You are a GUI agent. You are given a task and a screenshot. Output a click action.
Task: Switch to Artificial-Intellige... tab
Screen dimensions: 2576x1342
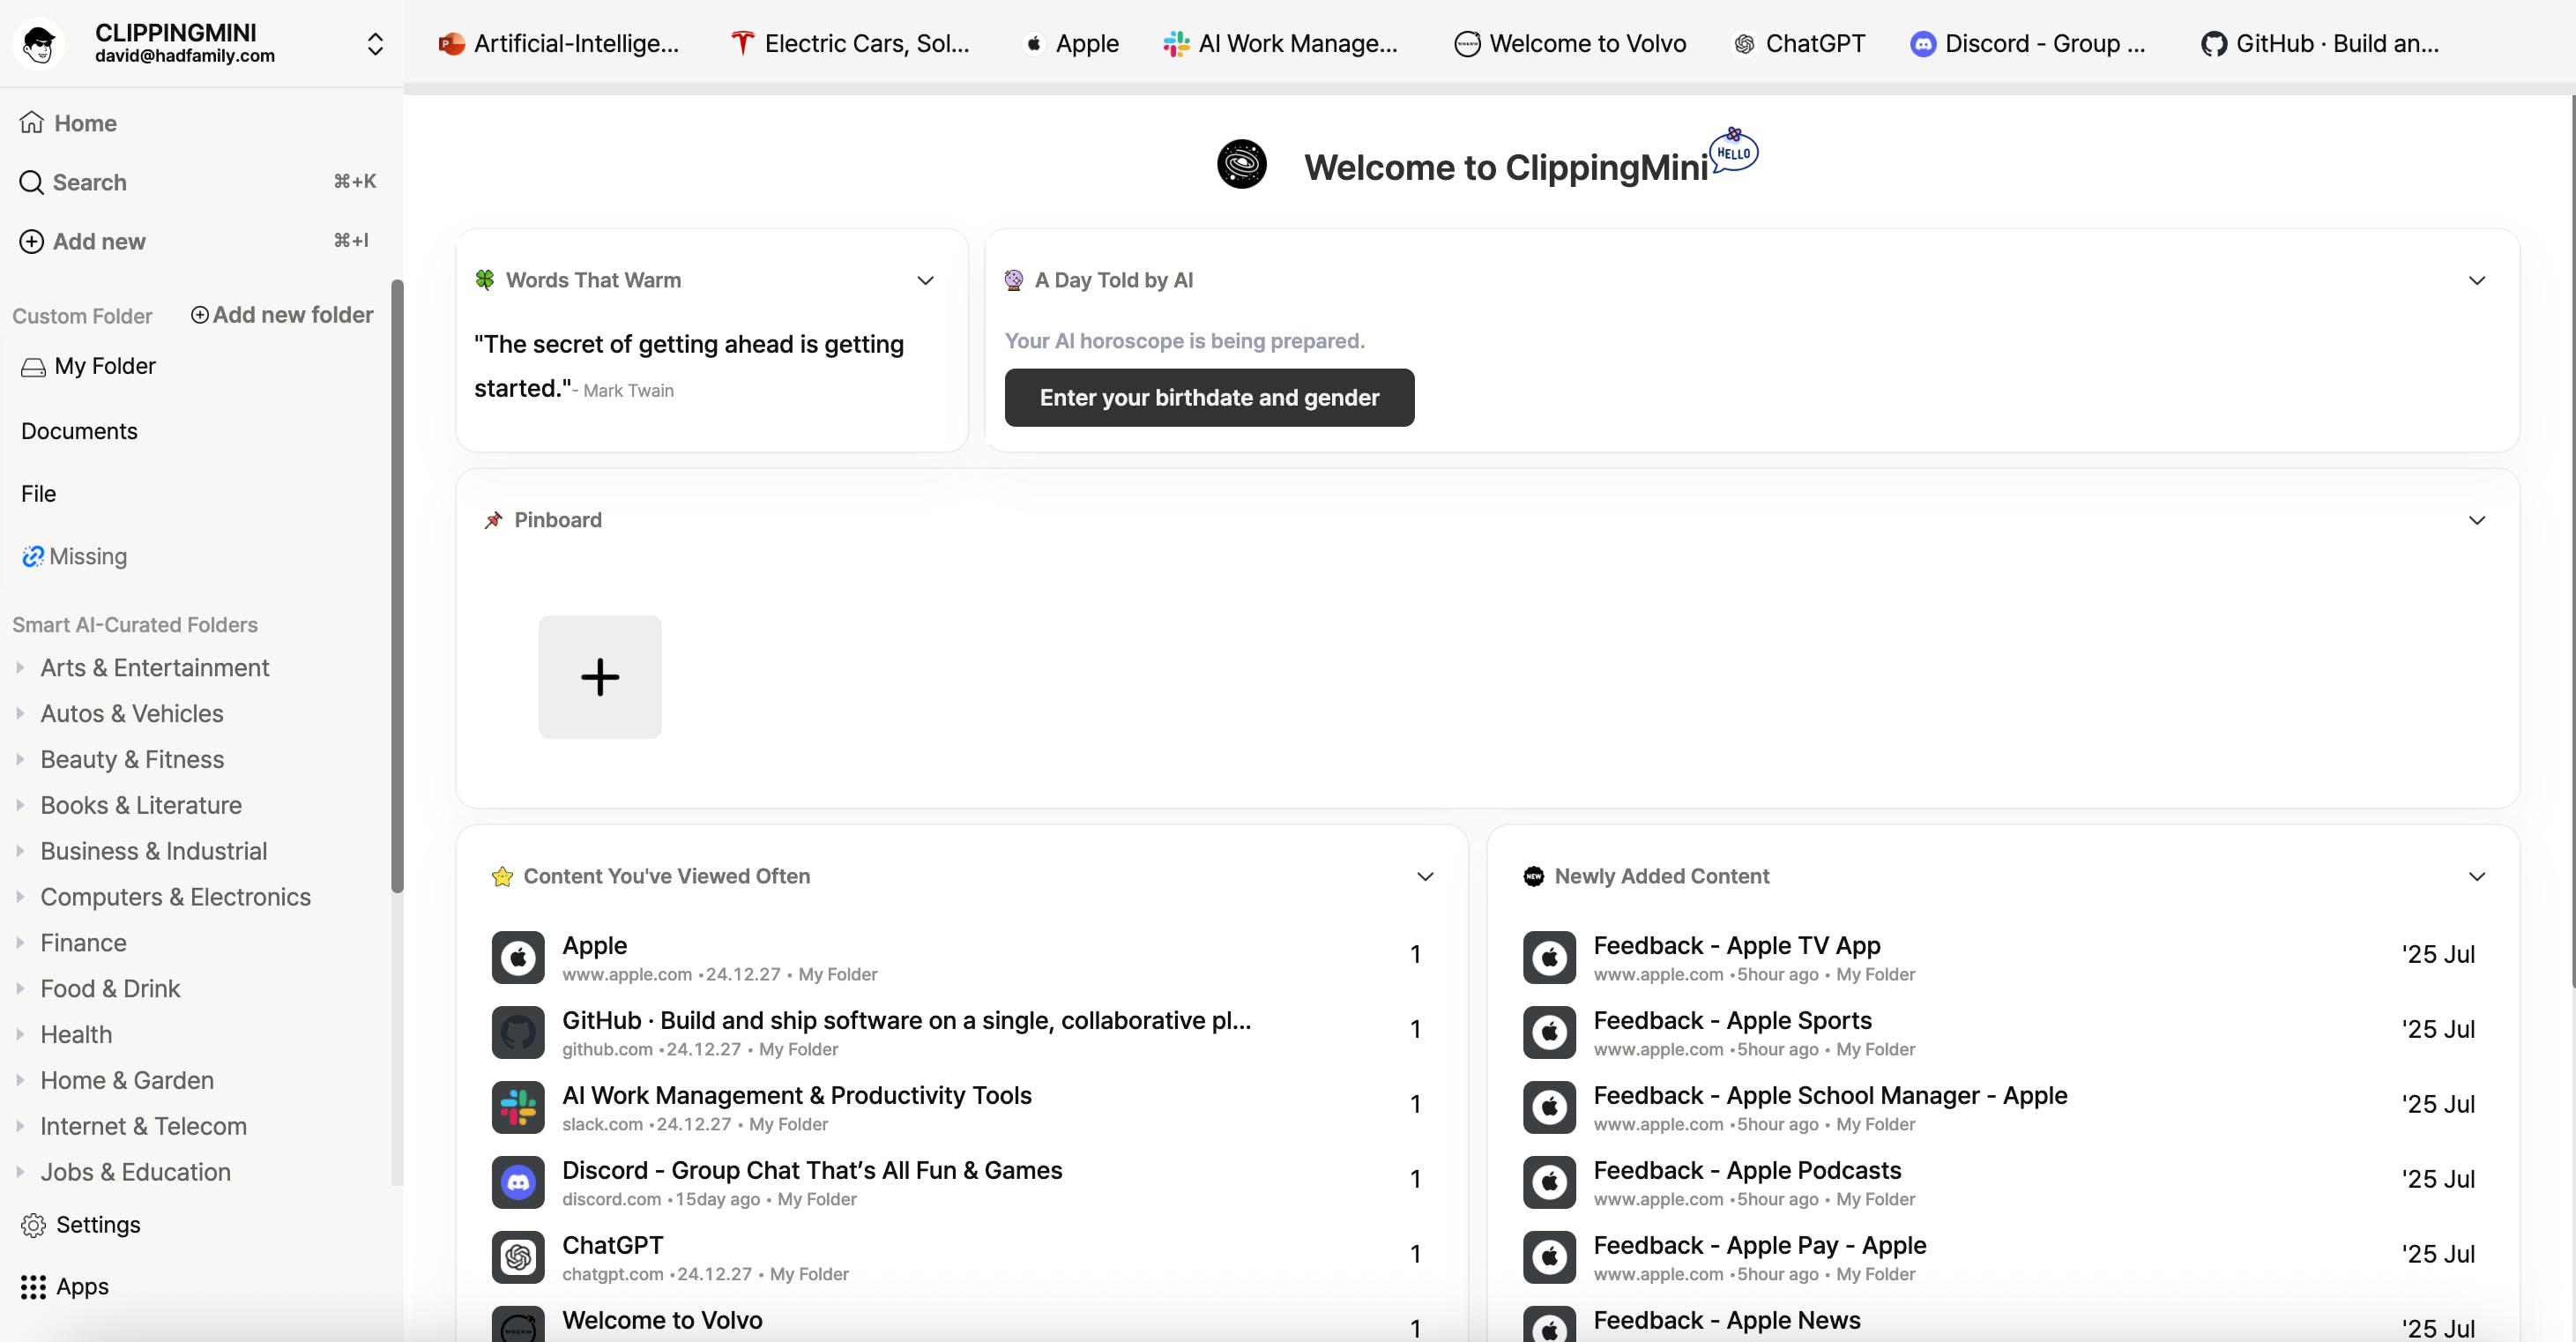point(560,43)
